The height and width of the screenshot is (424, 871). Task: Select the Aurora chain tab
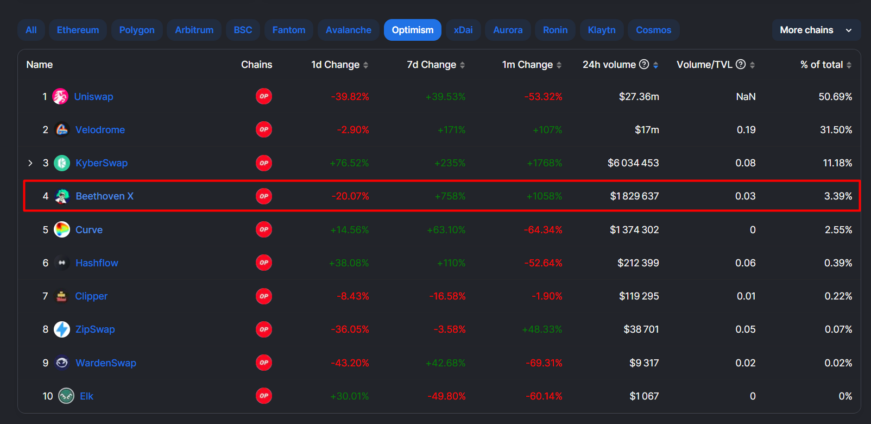point(508,30)
